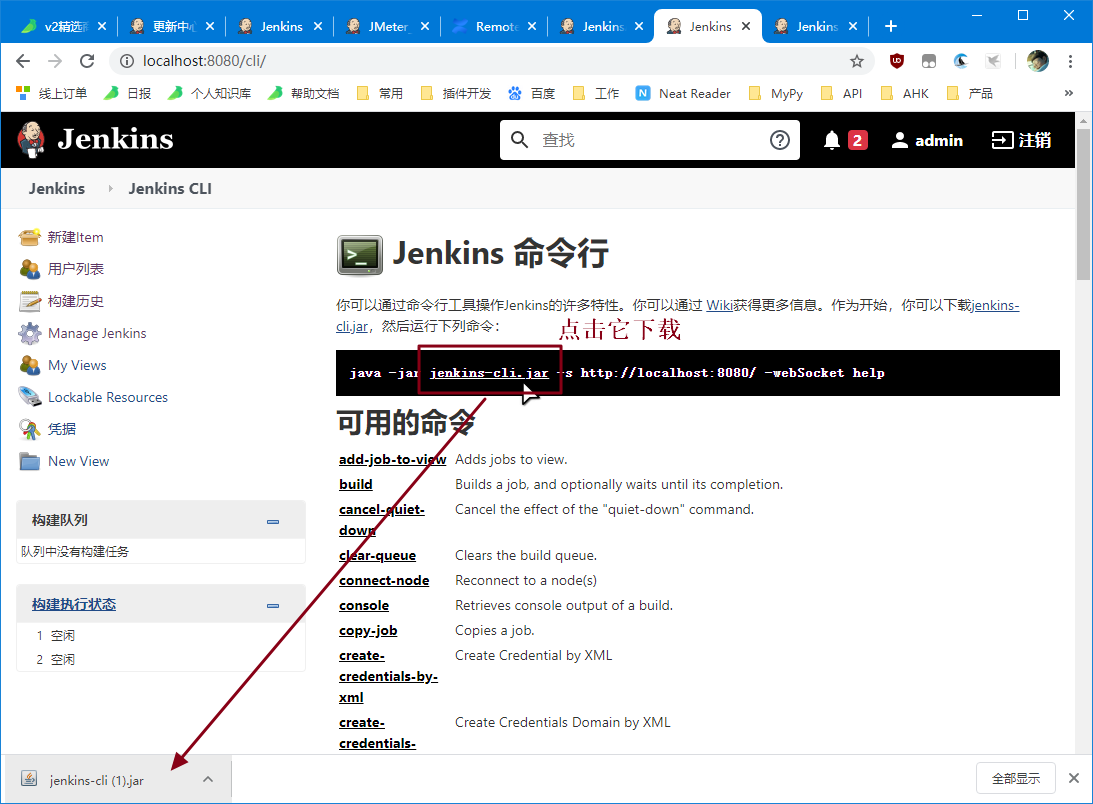
Task: Click the notifications bell icon
Action: pos(831,140)
